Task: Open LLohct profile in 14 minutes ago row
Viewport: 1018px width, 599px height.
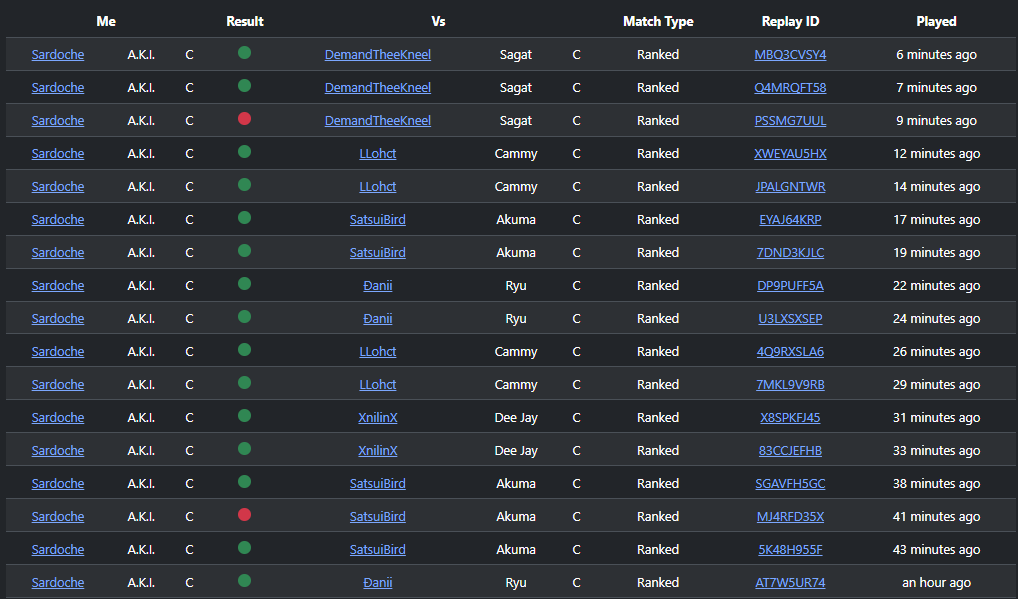Action: (x=378, y=187)
